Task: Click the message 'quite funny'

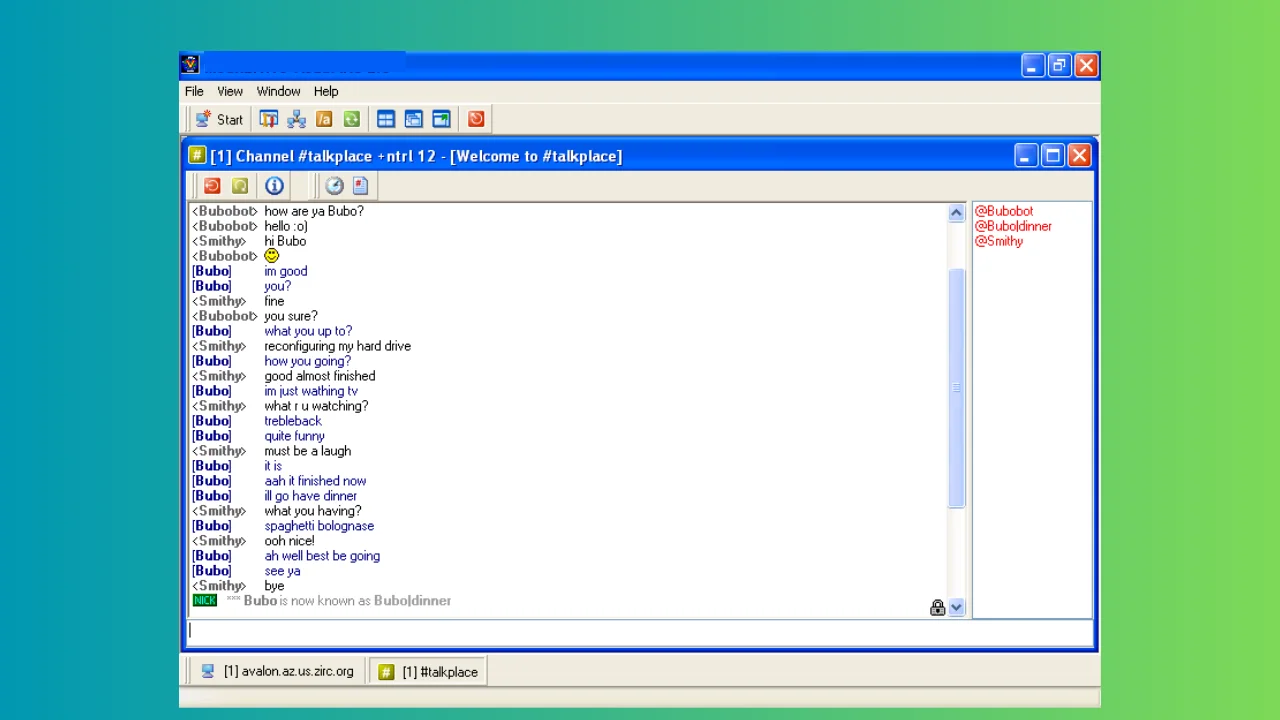Action: click(x=294, y=436)
